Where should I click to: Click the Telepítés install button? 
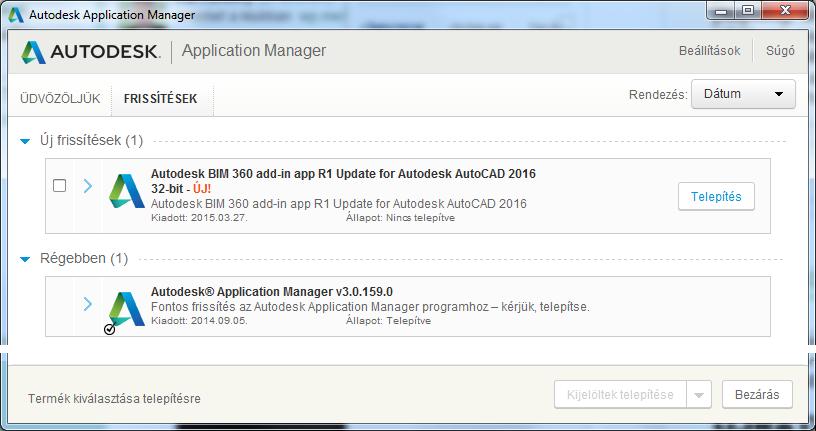pos(716,196)
